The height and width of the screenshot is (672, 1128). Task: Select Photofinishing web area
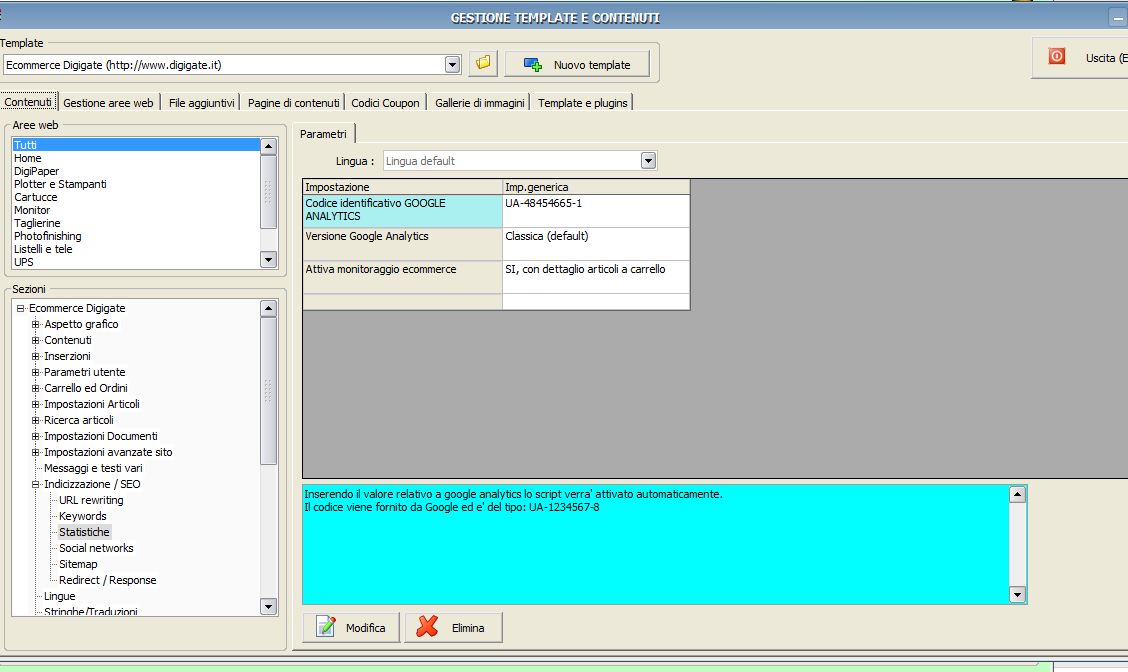click(x=136, y=236)
